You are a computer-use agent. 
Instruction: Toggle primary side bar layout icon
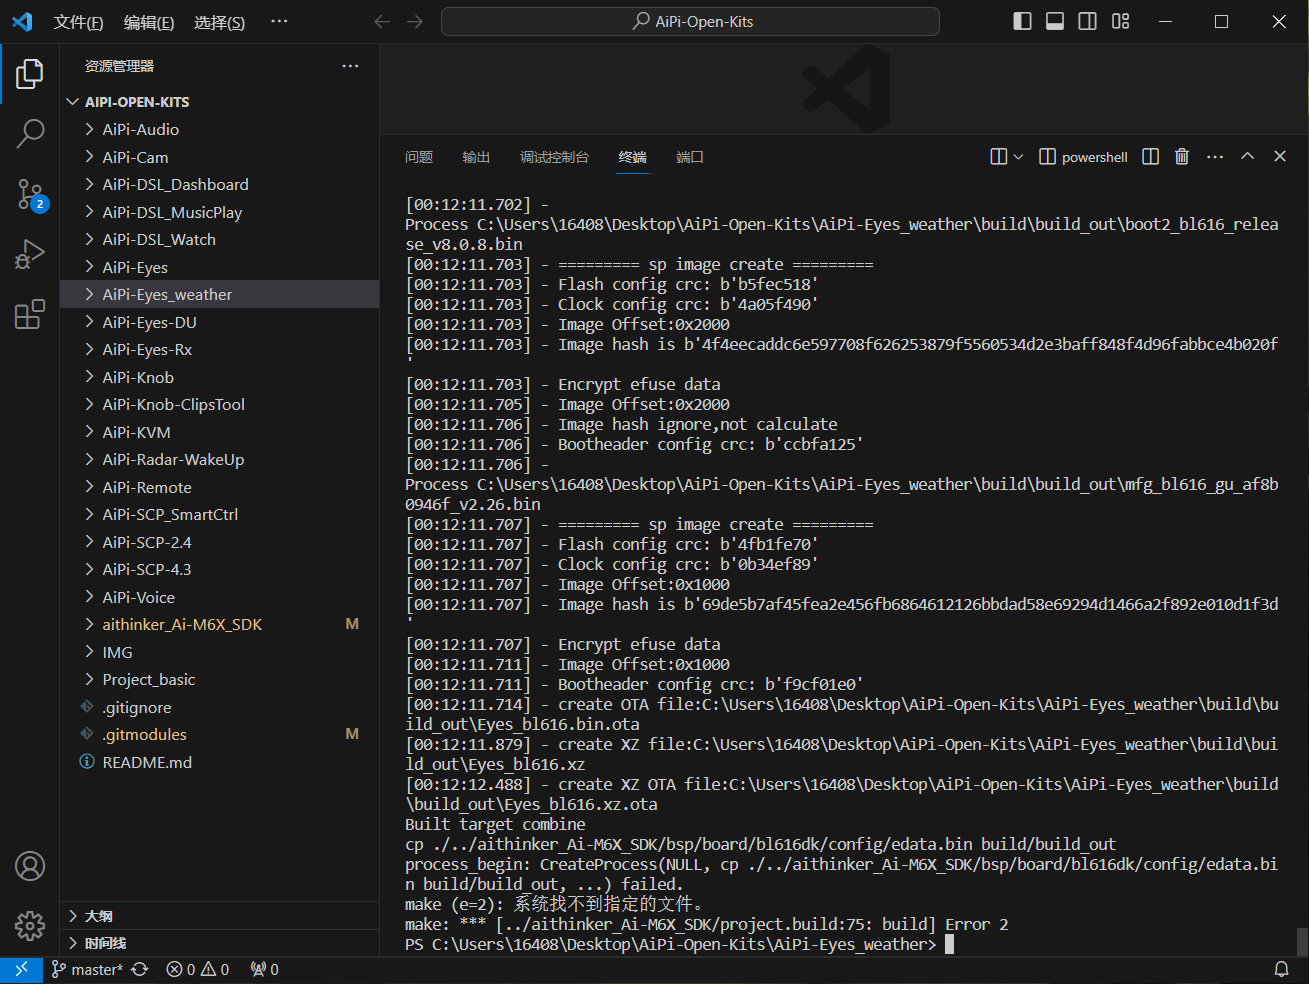point(1022,21)
